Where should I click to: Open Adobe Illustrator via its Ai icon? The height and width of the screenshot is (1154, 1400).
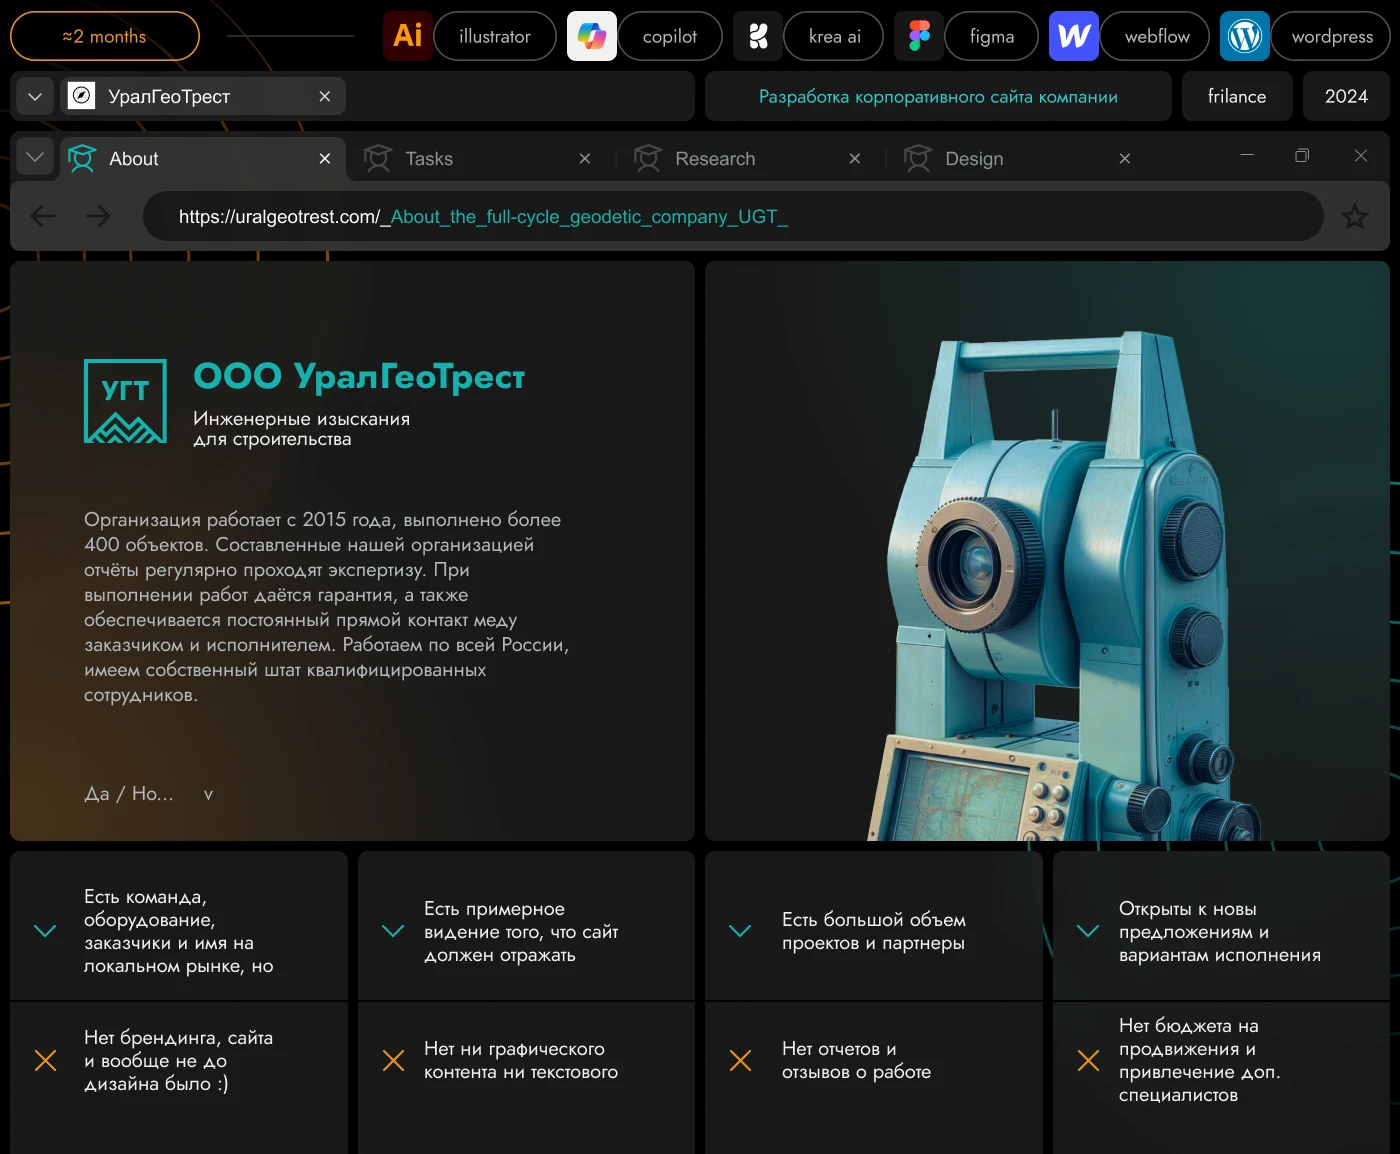pos(407,36)
